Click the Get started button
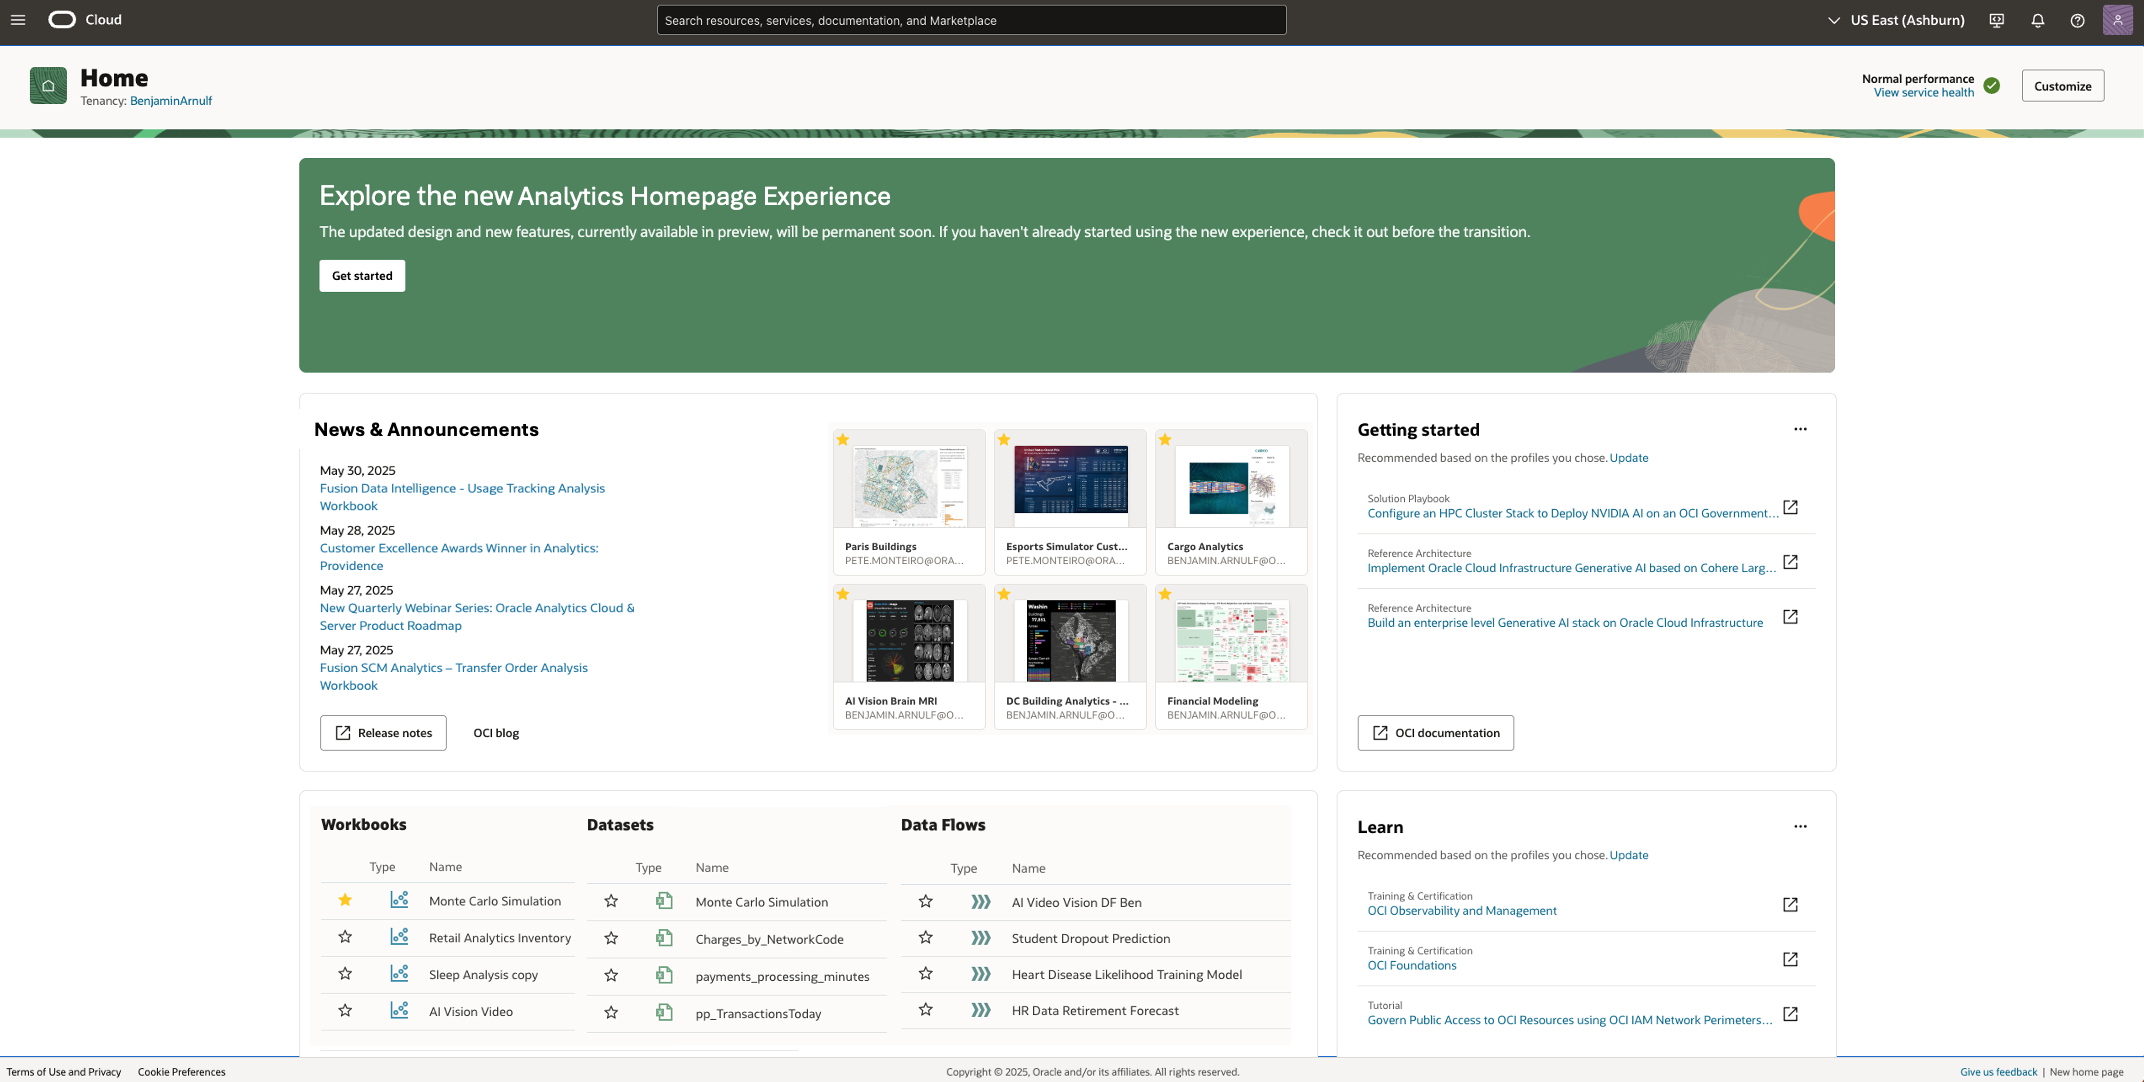2144x1082 pixels. (x=362, y=276)
